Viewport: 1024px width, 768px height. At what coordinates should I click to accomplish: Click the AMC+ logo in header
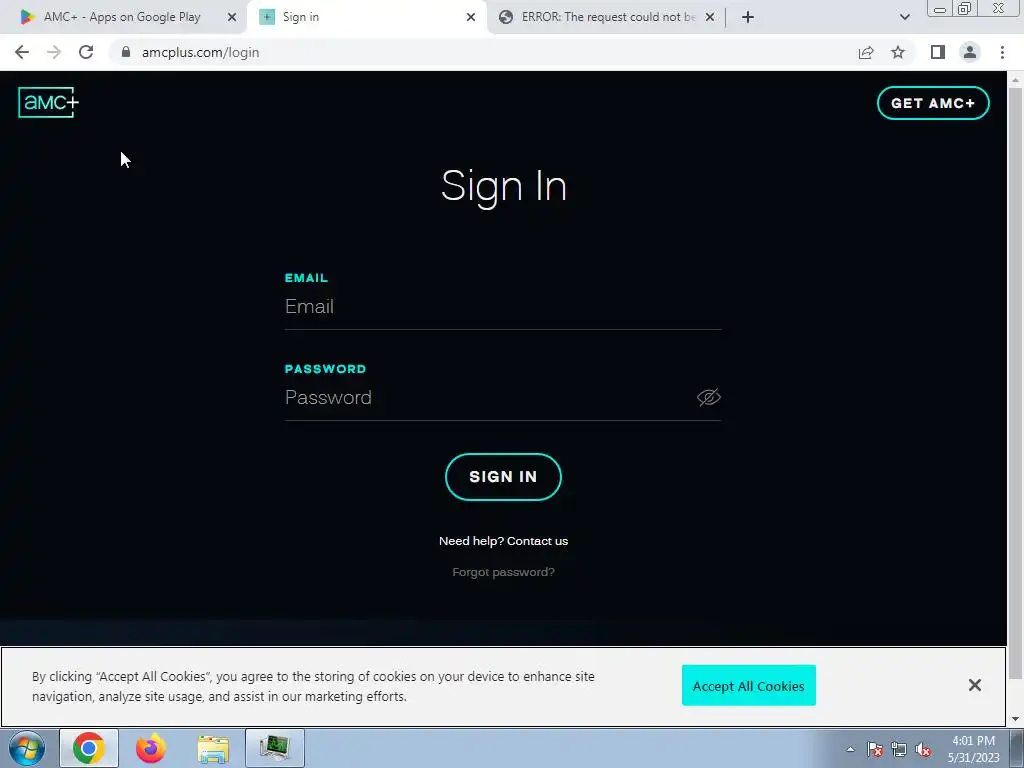pos(48,103)
